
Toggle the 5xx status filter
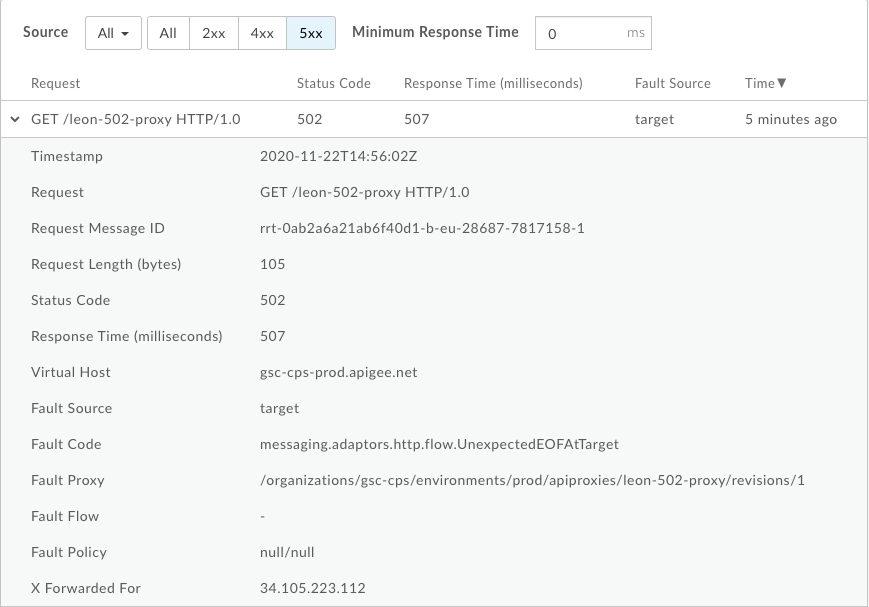coord(311,33)
